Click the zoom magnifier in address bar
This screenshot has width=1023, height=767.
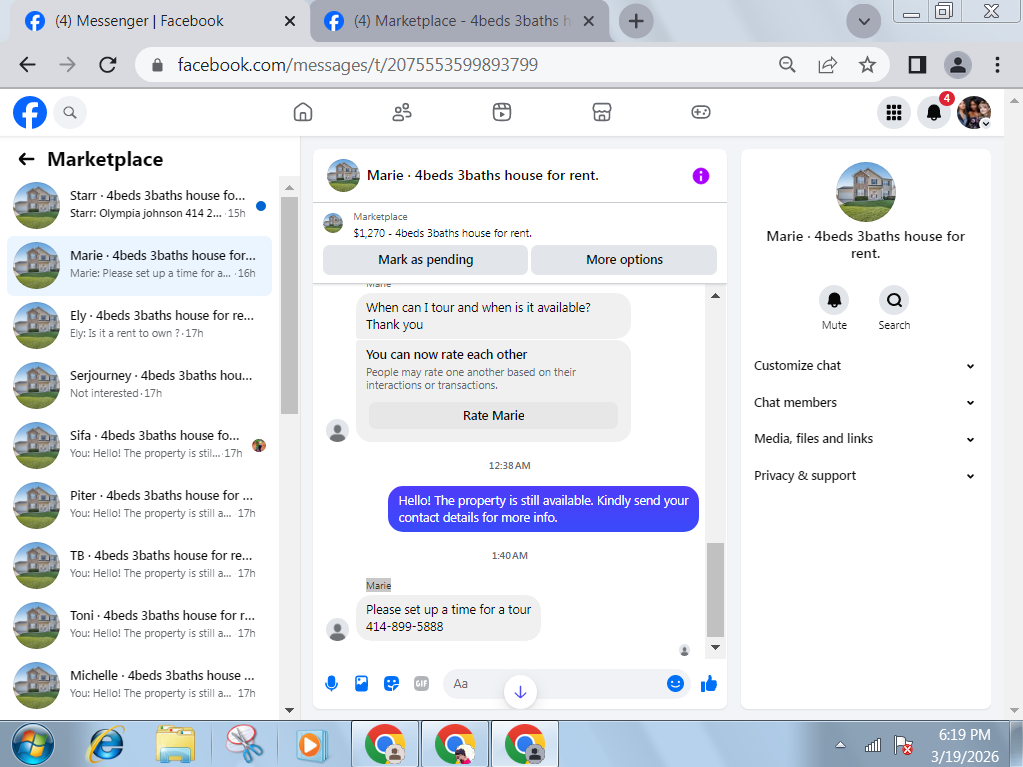[787, 65]
